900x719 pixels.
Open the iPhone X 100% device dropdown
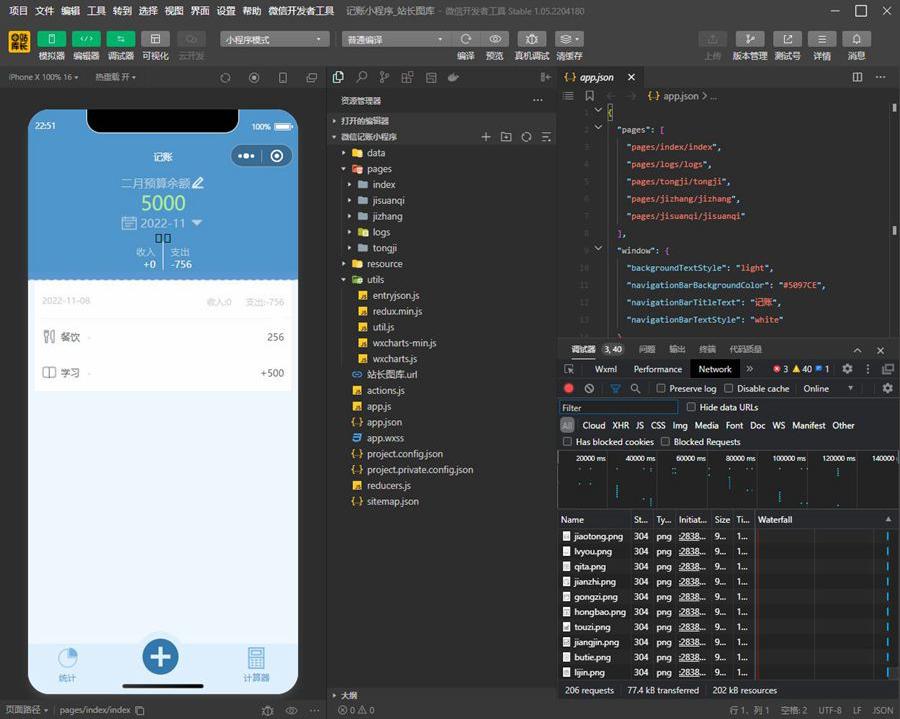point(44,77)
